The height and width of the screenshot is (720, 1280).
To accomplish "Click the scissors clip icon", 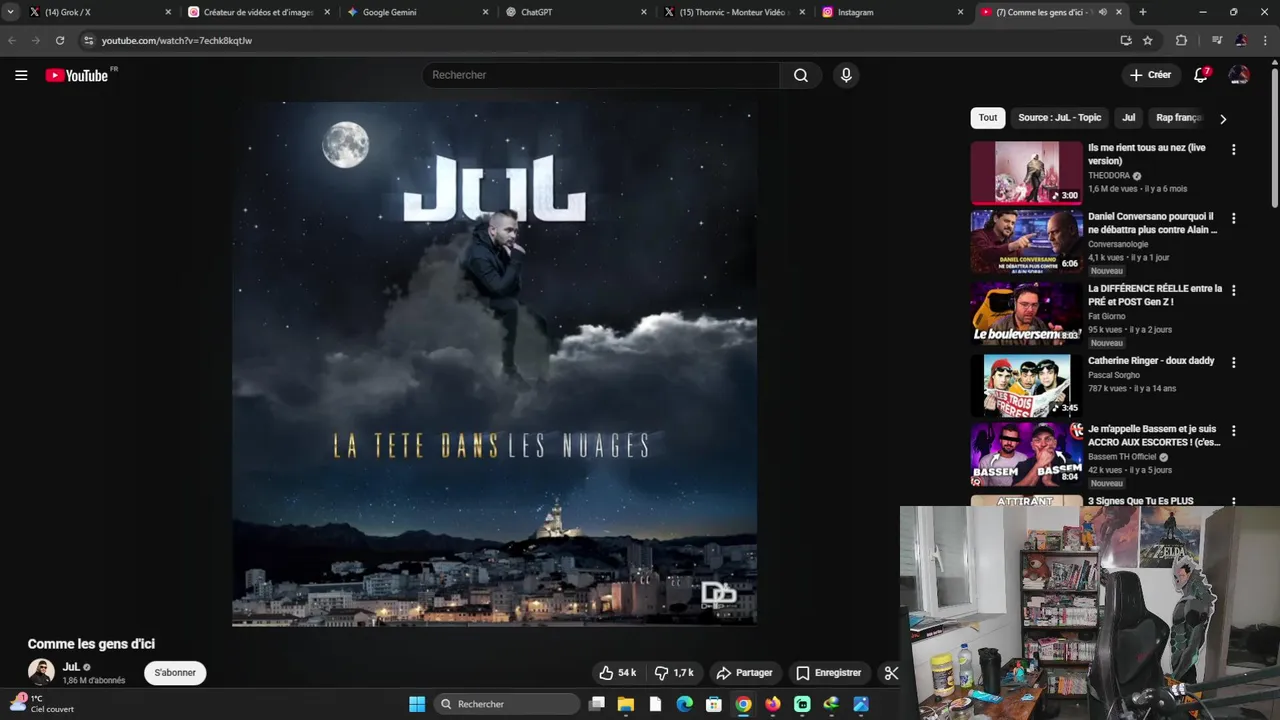I will pyautogui.click(x=891, y=673).
